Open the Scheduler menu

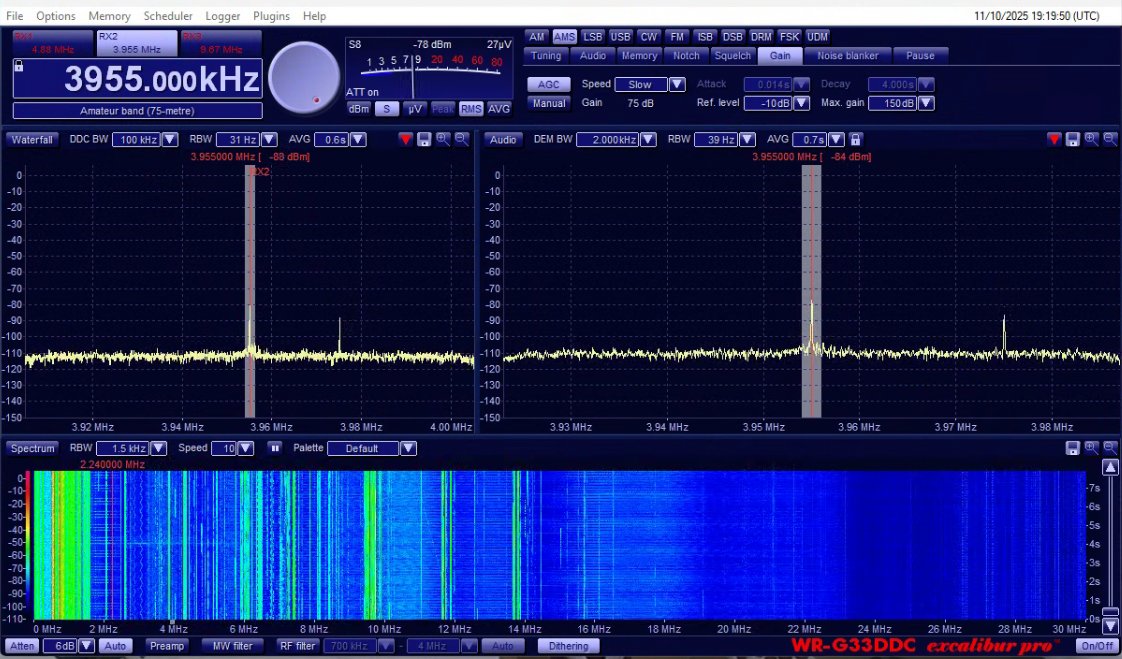click(x=168, y=15)
